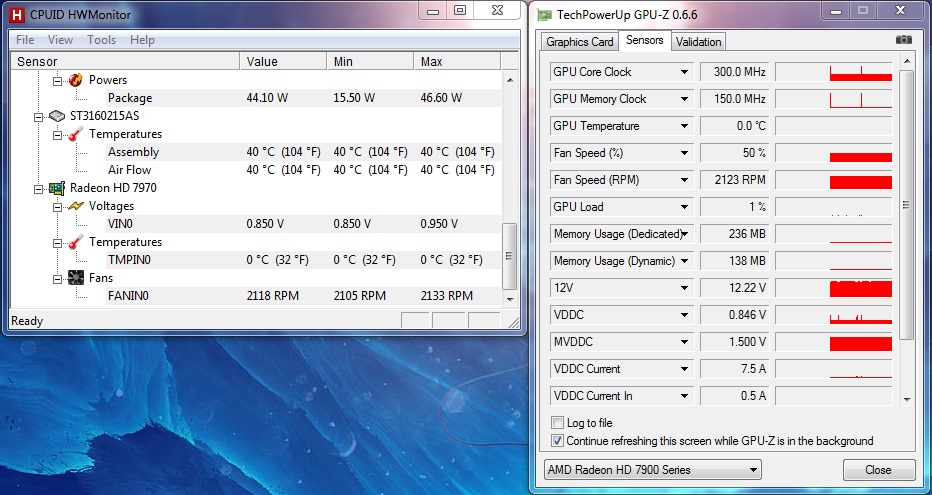Collapse the Powers tree node
932x495 pixels.
click(58, 81)
